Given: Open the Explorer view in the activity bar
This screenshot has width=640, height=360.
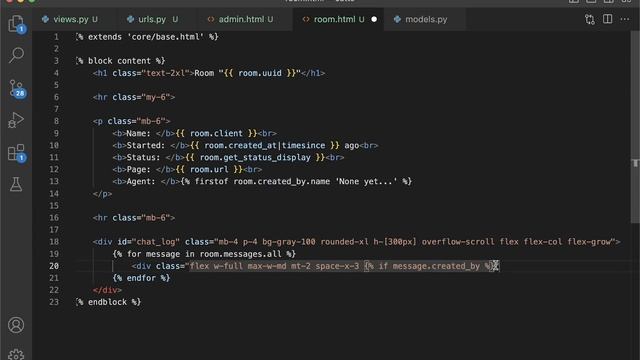Looking at the screenshot, I should click(16, 23).
